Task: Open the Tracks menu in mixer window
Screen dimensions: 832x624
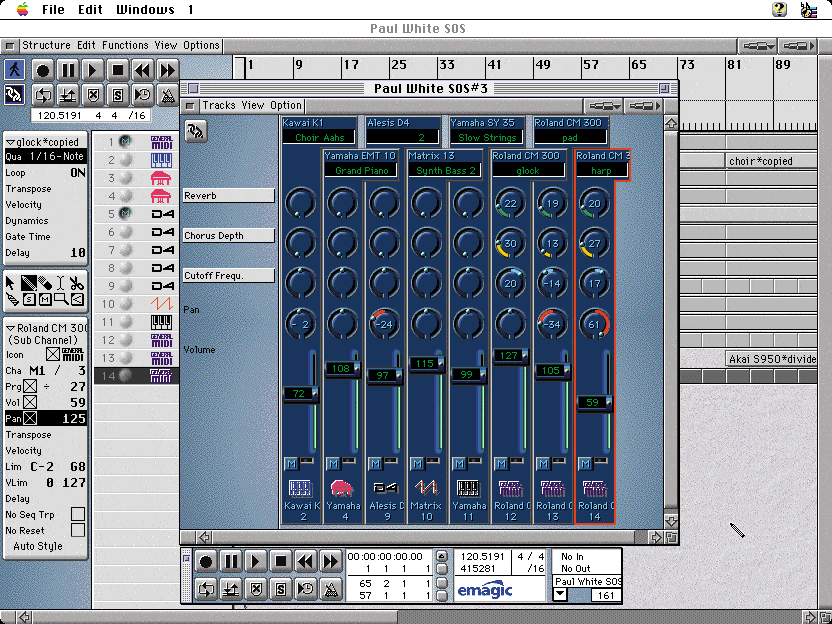Action: click(x=219, y=105)
